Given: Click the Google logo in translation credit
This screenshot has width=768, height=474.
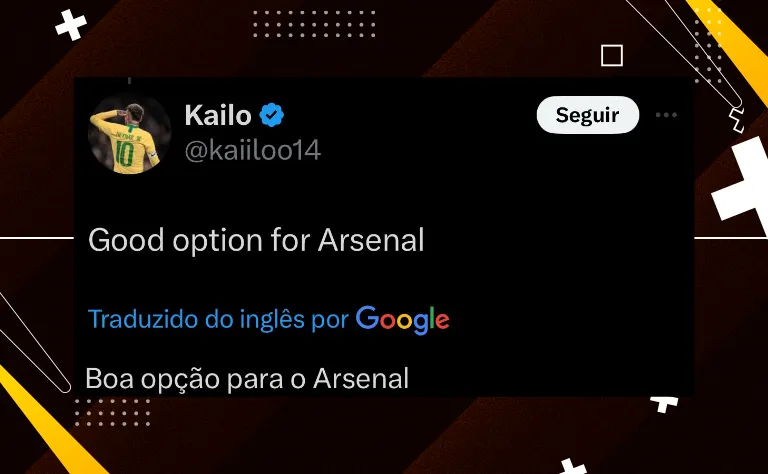Looking at the screenshot, I should point(403,320).
